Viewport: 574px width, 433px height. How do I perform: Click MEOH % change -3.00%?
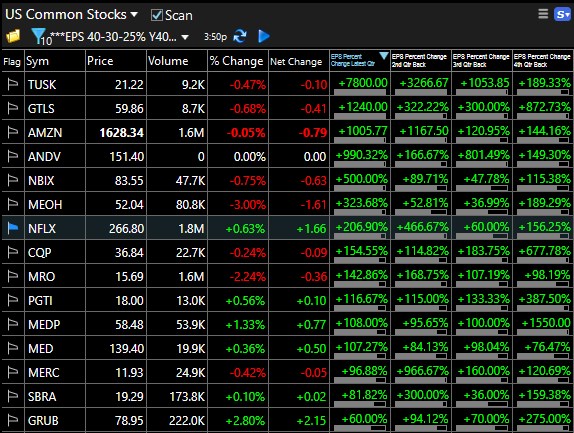248,205
